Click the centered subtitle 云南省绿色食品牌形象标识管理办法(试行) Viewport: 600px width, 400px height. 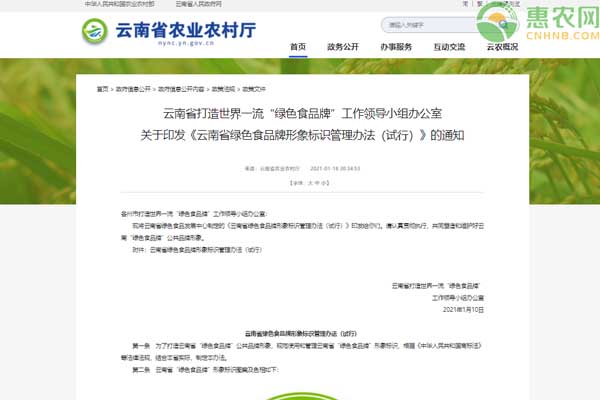[x=301, y=334]
